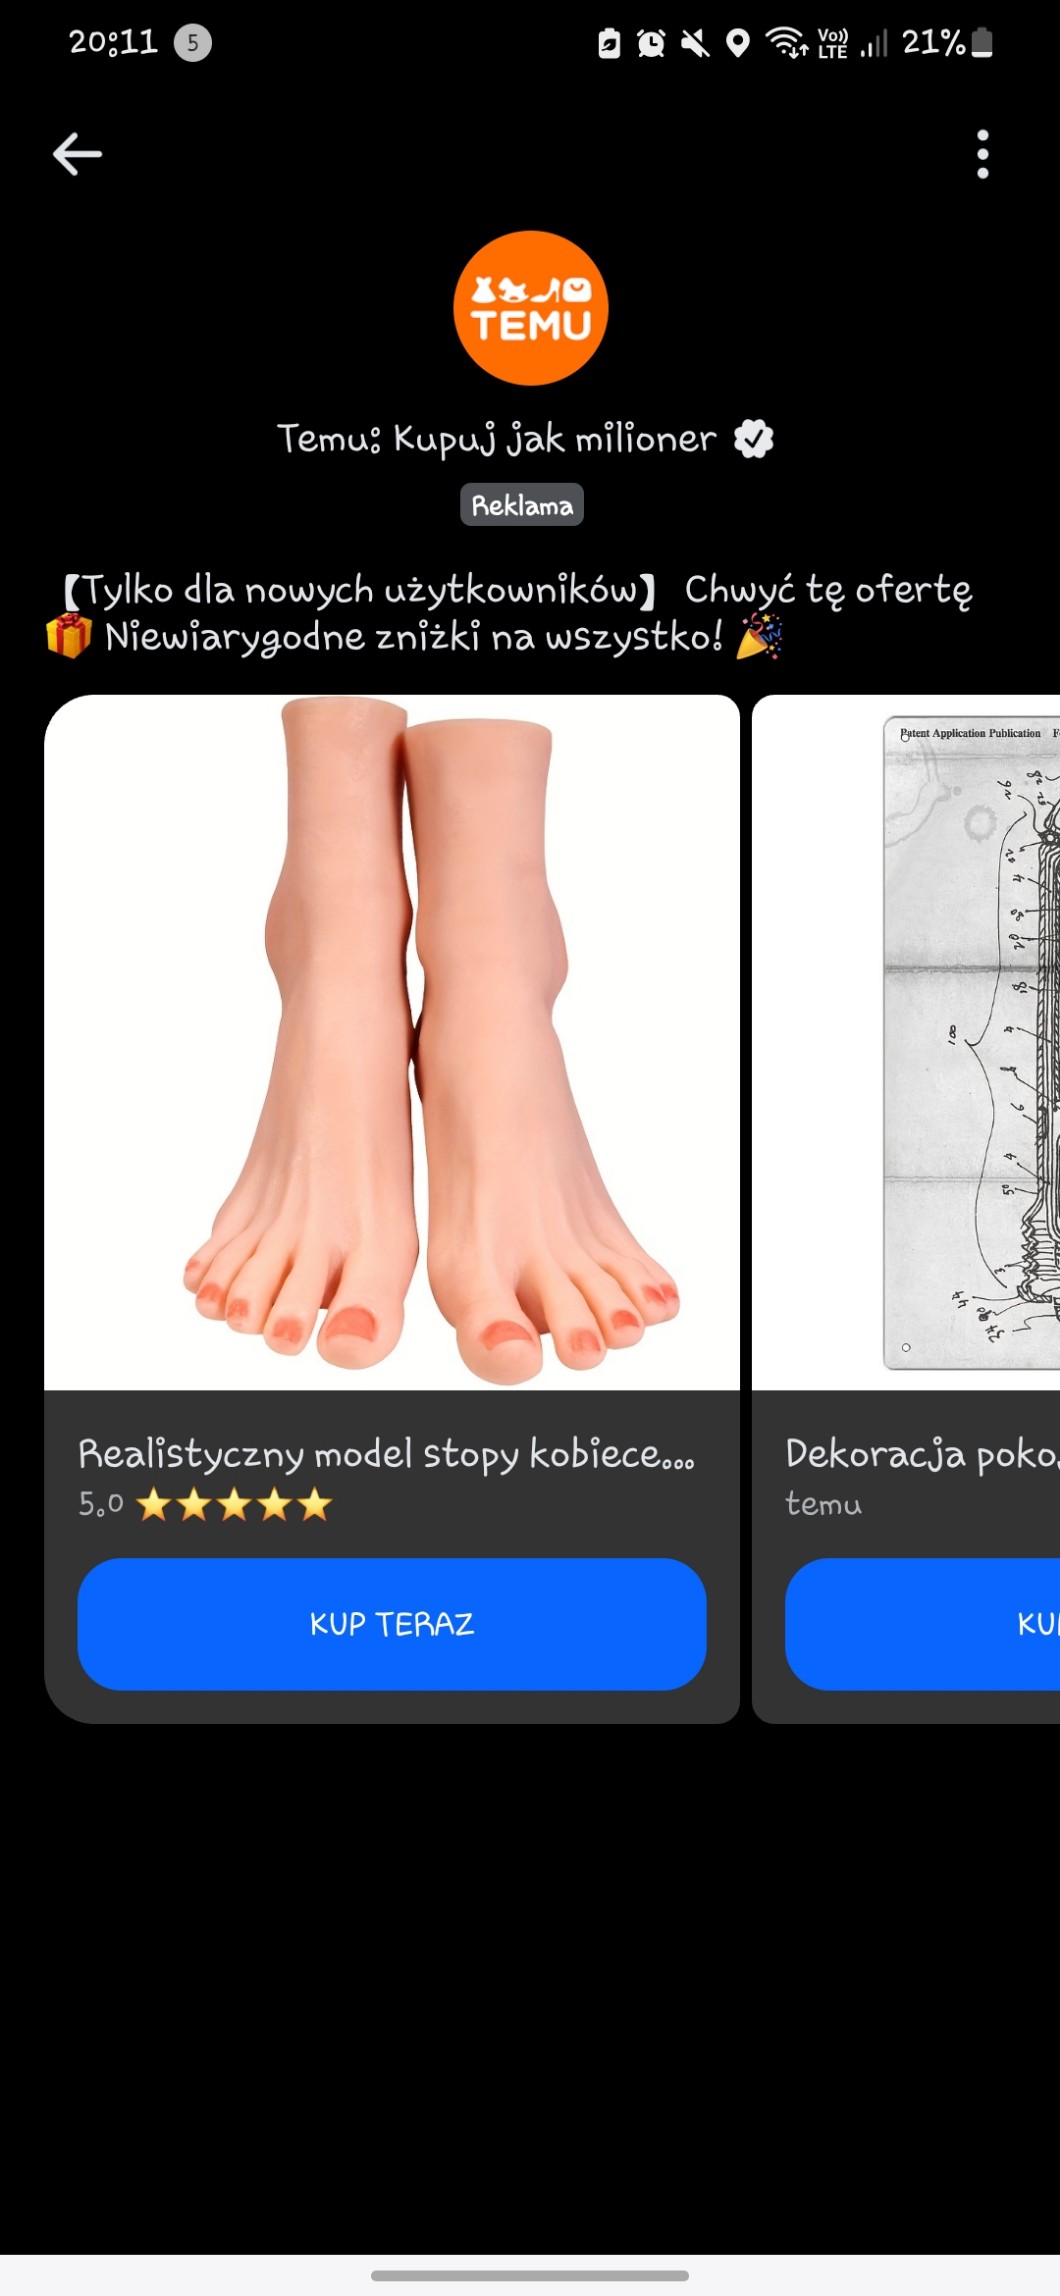1060x2296 pixels.
Task: Tap the muted sound status icon
Action: click(x=695, y=43)
